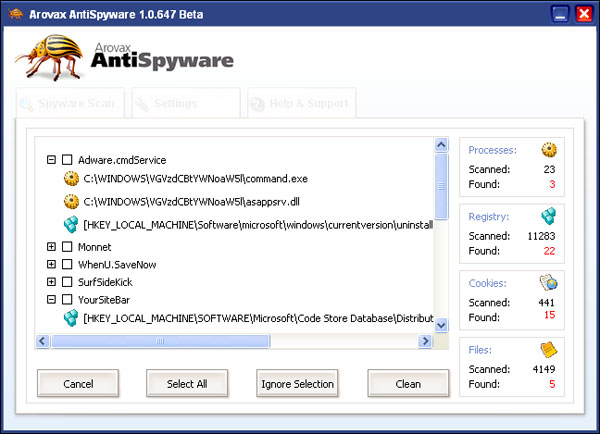The image size is (600, 434).
Task: Click the Select All button
Action: (187, 383)
